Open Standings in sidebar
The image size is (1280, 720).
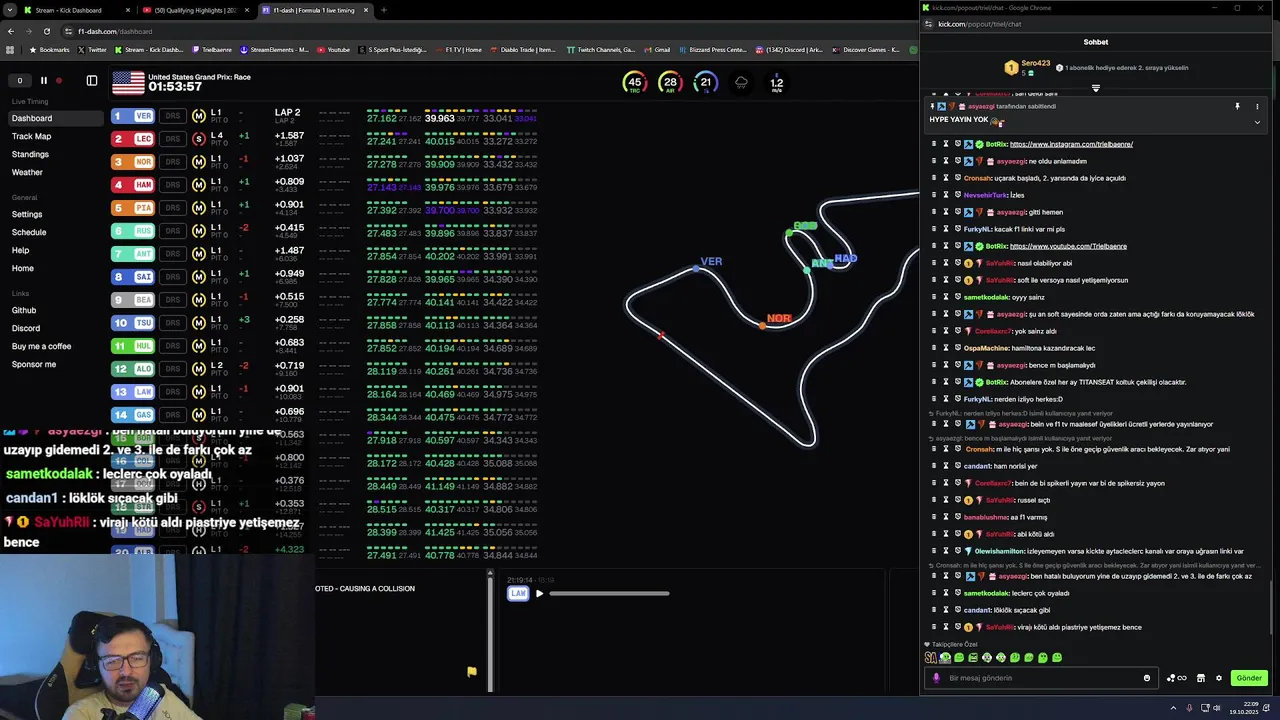30,154
